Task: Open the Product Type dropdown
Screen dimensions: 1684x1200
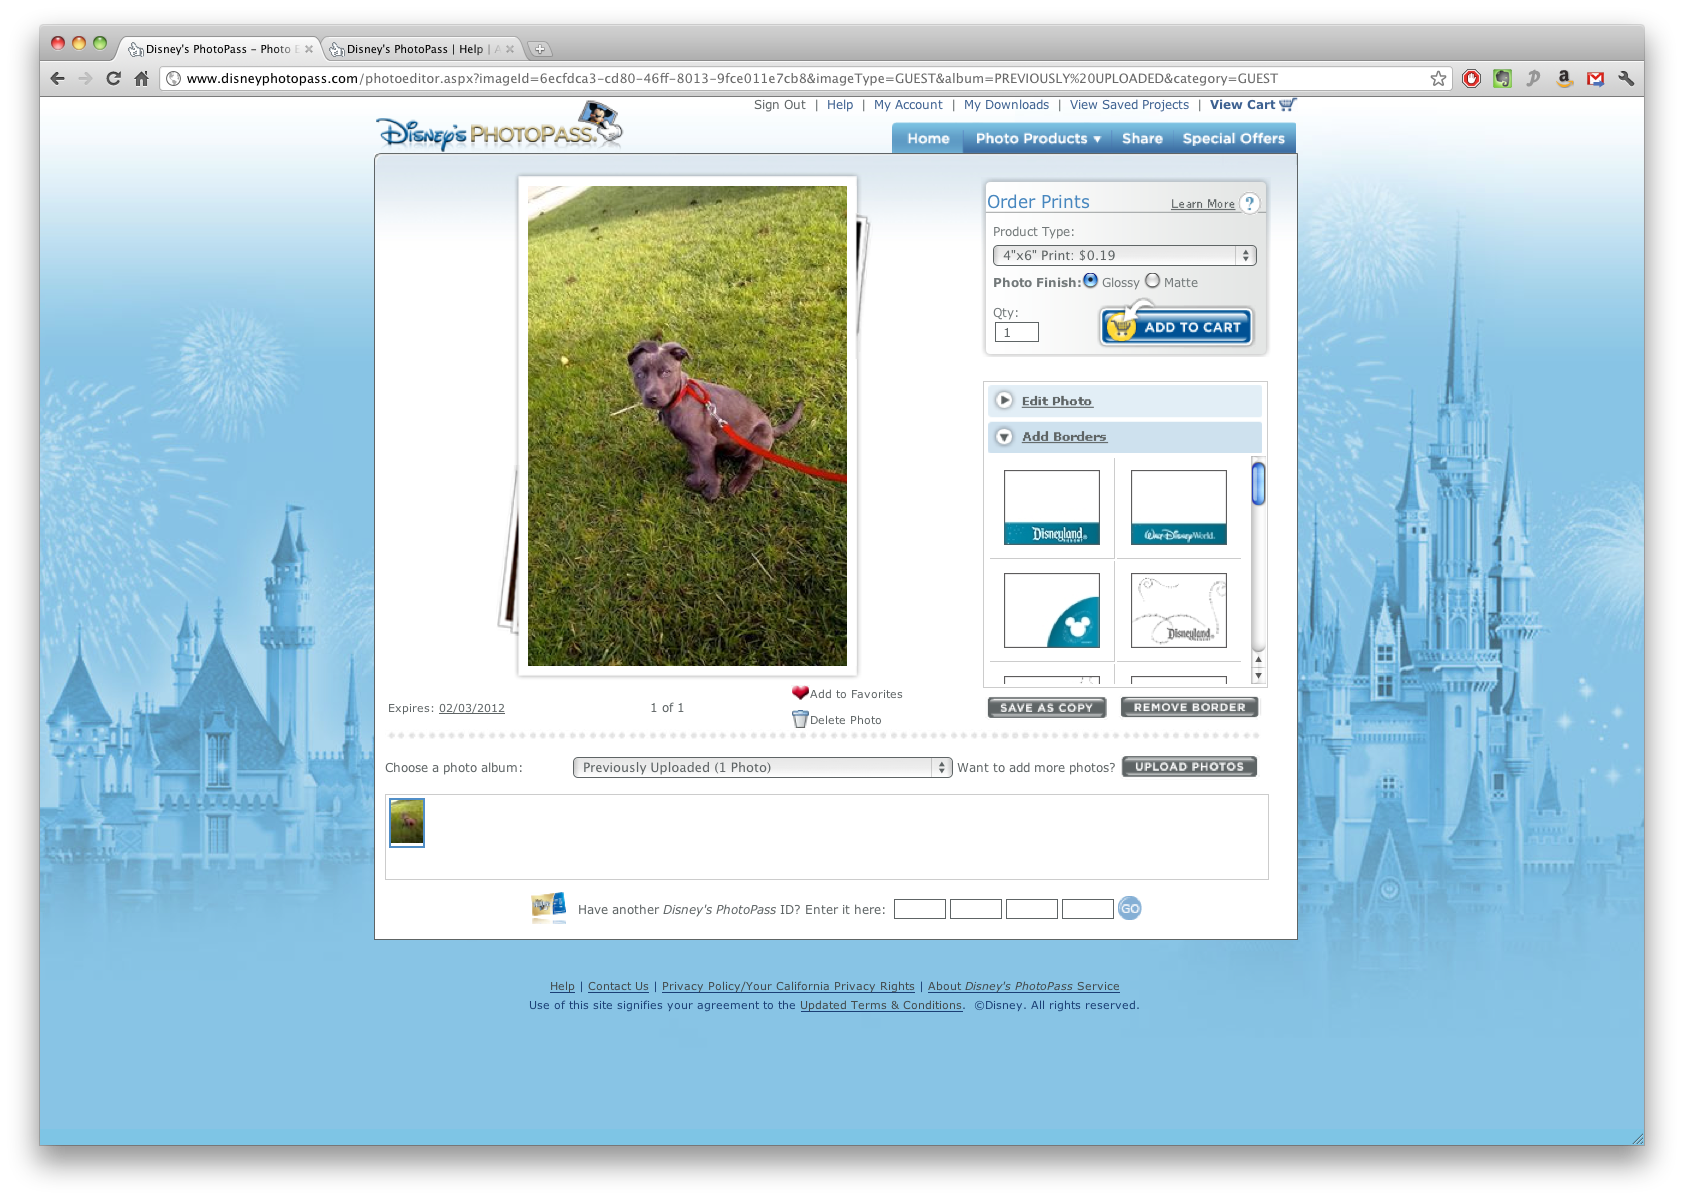Action: pyautogui.click(x=1124, y=255)
